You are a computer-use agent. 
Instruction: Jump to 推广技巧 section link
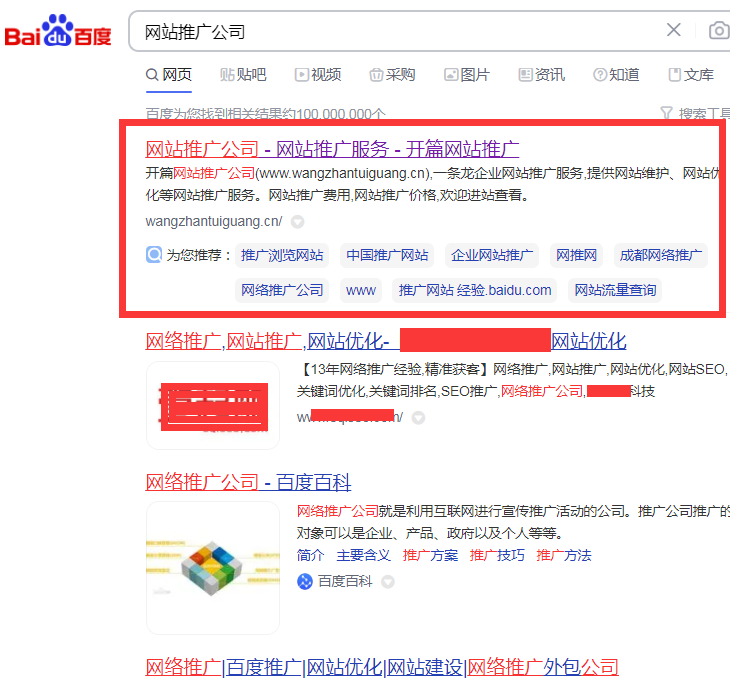pyautogui.click(x=497, y=555)
